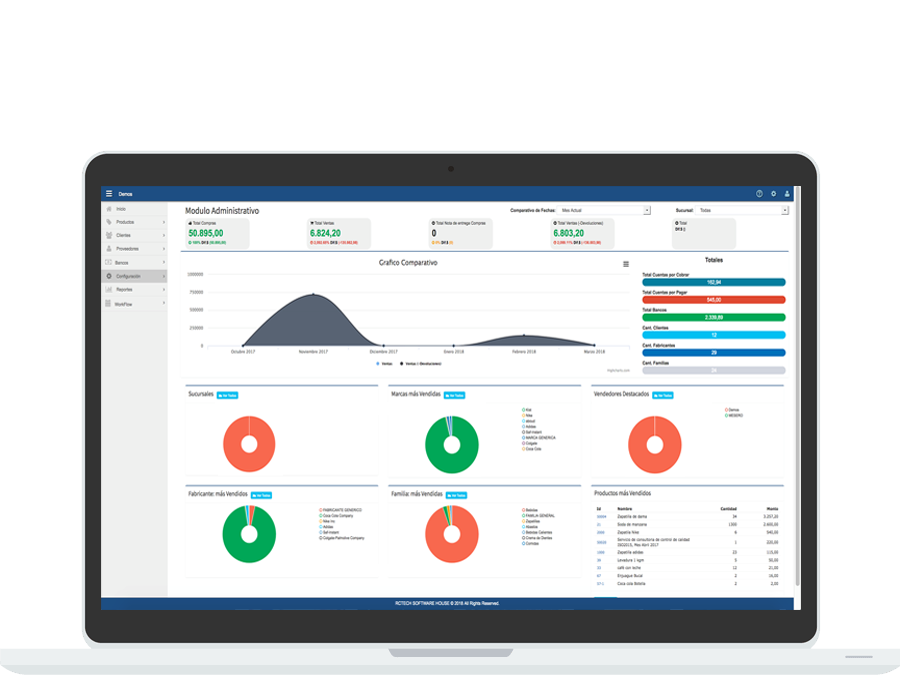Open the user profile icon
This screenshot has height=675, width=900.
(787, 193)
